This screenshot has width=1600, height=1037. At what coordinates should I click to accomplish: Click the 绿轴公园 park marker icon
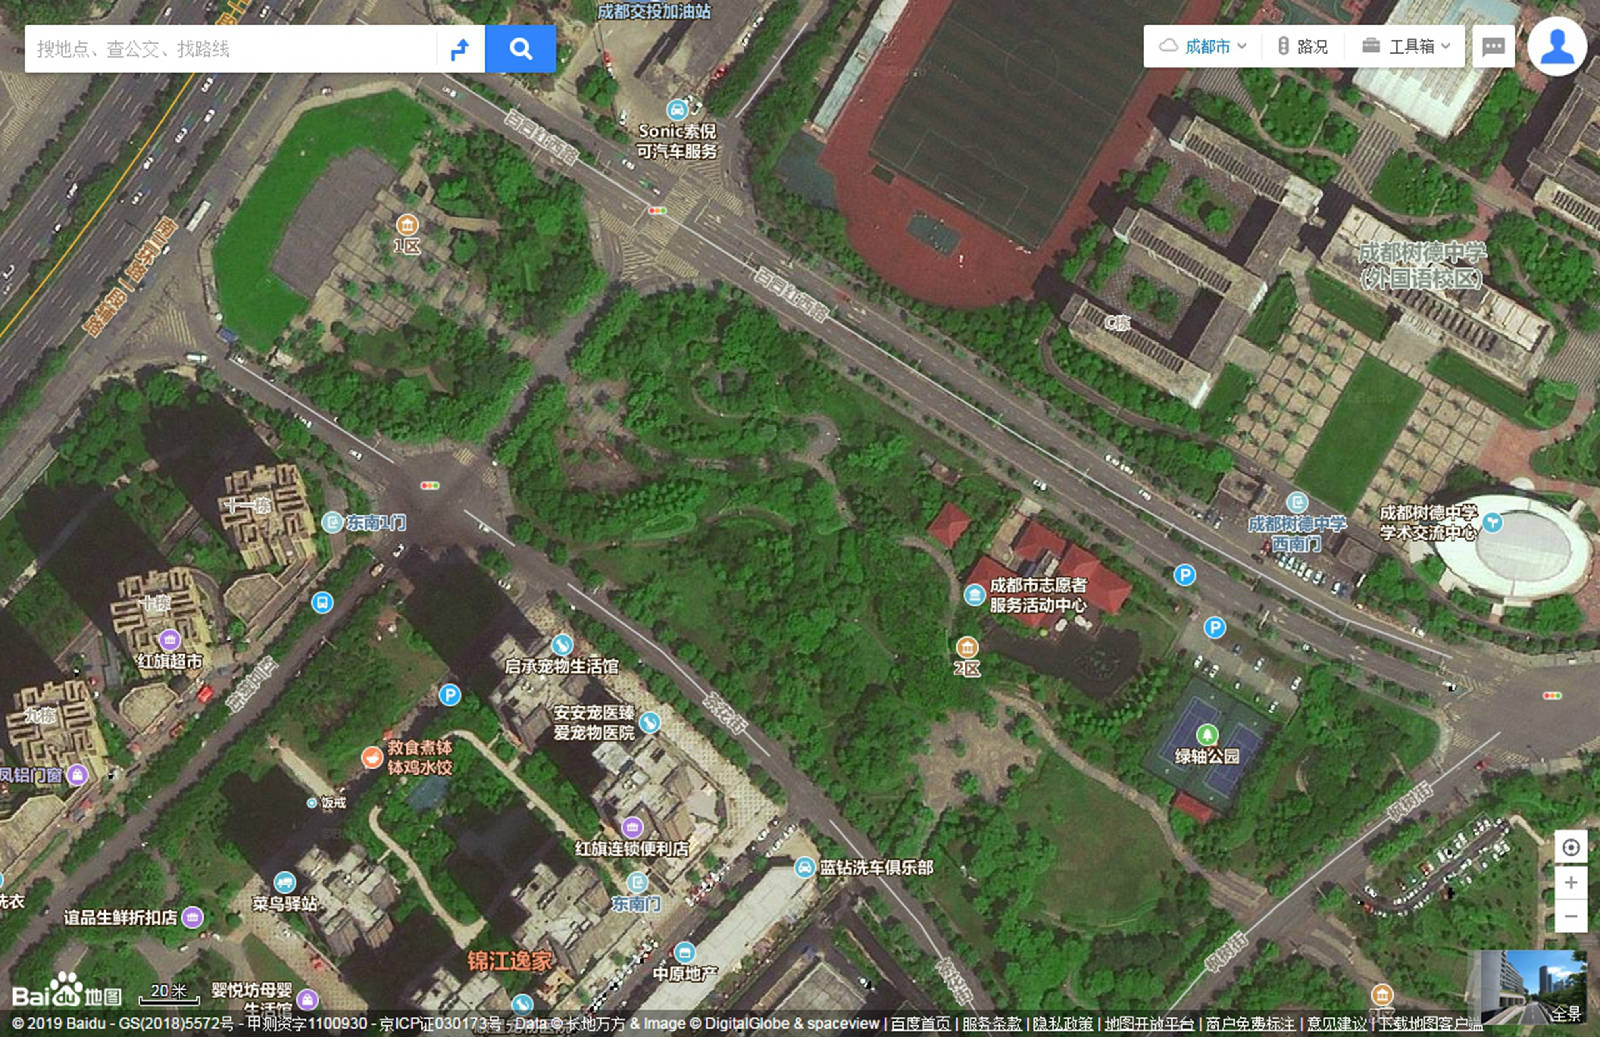pyautogui.click(x=1207, y=735)
